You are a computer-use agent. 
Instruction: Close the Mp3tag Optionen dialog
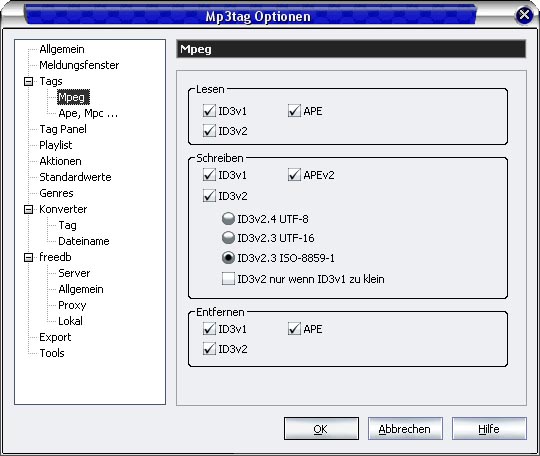tap(525, 15)
